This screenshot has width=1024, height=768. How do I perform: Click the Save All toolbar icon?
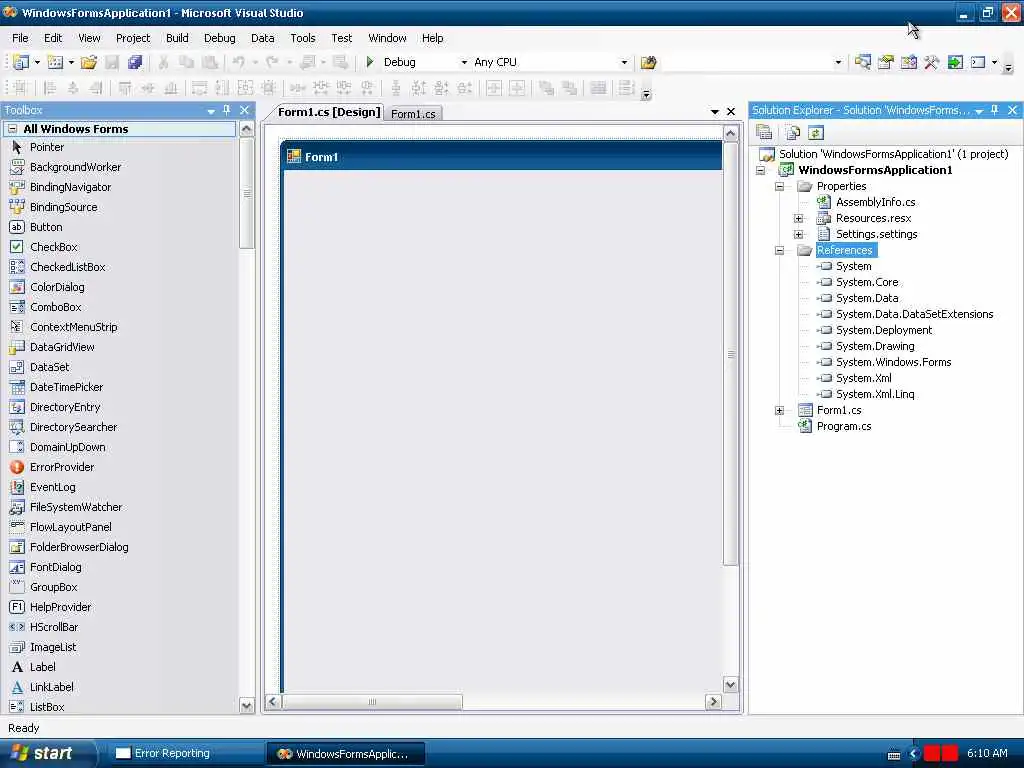(x=135, y=62)
